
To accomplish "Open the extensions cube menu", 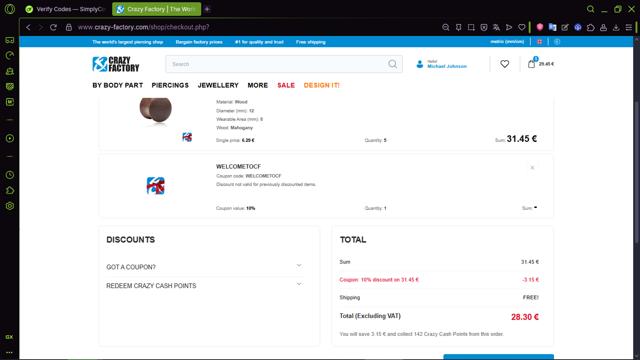I will pos(591,27).
